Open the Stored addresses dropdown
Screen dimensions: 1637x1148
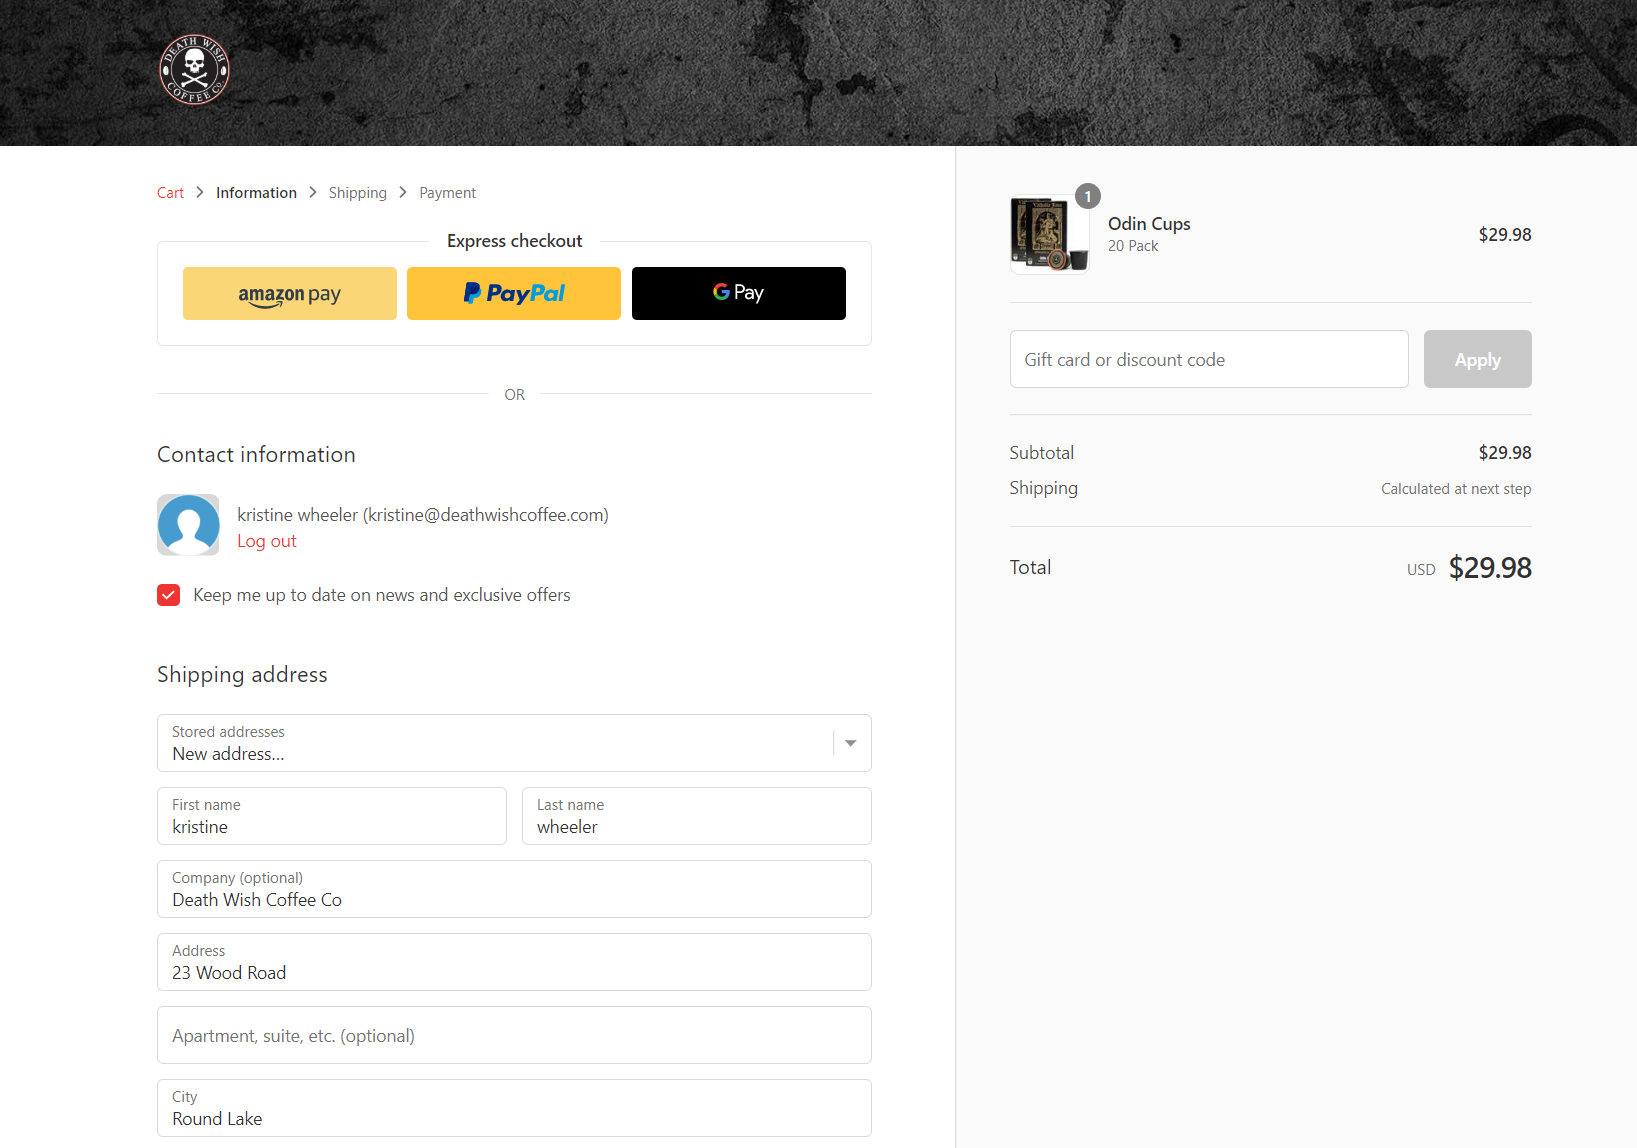click(x=514, y=743)
